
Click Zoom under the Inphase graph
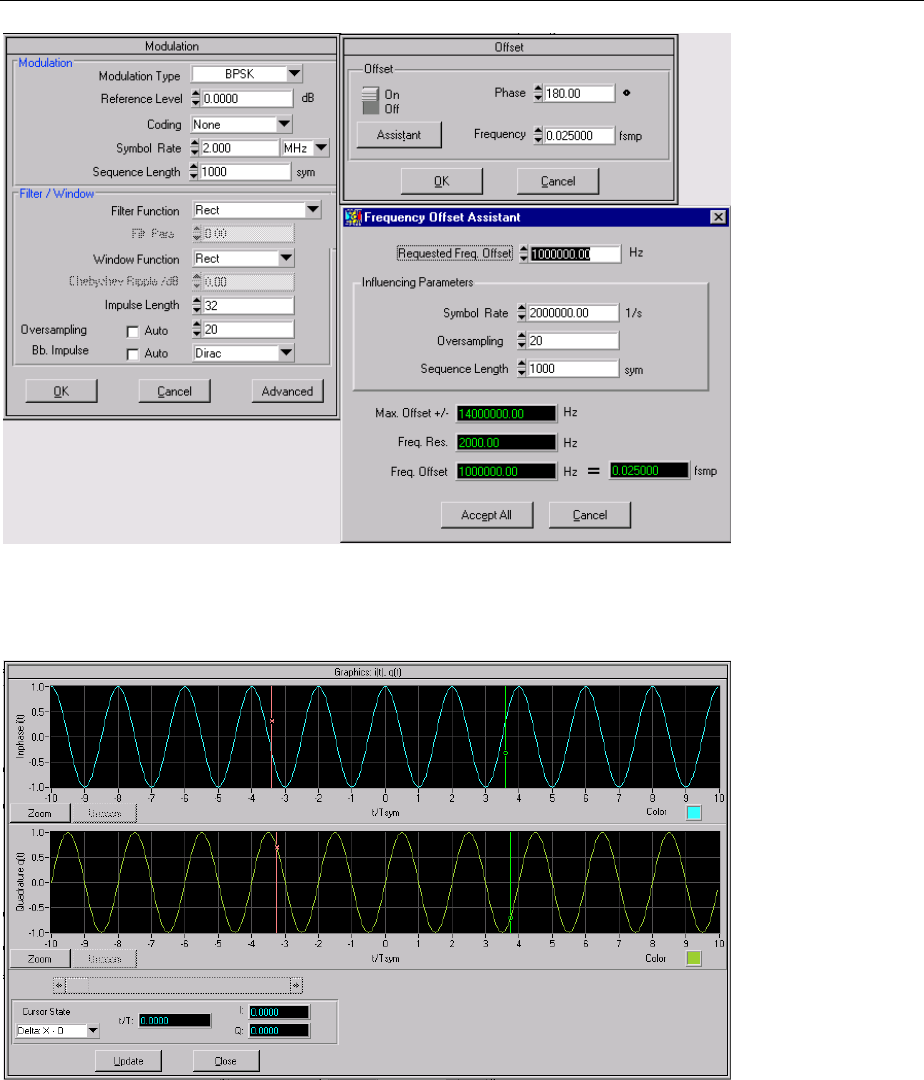point(40,813)
